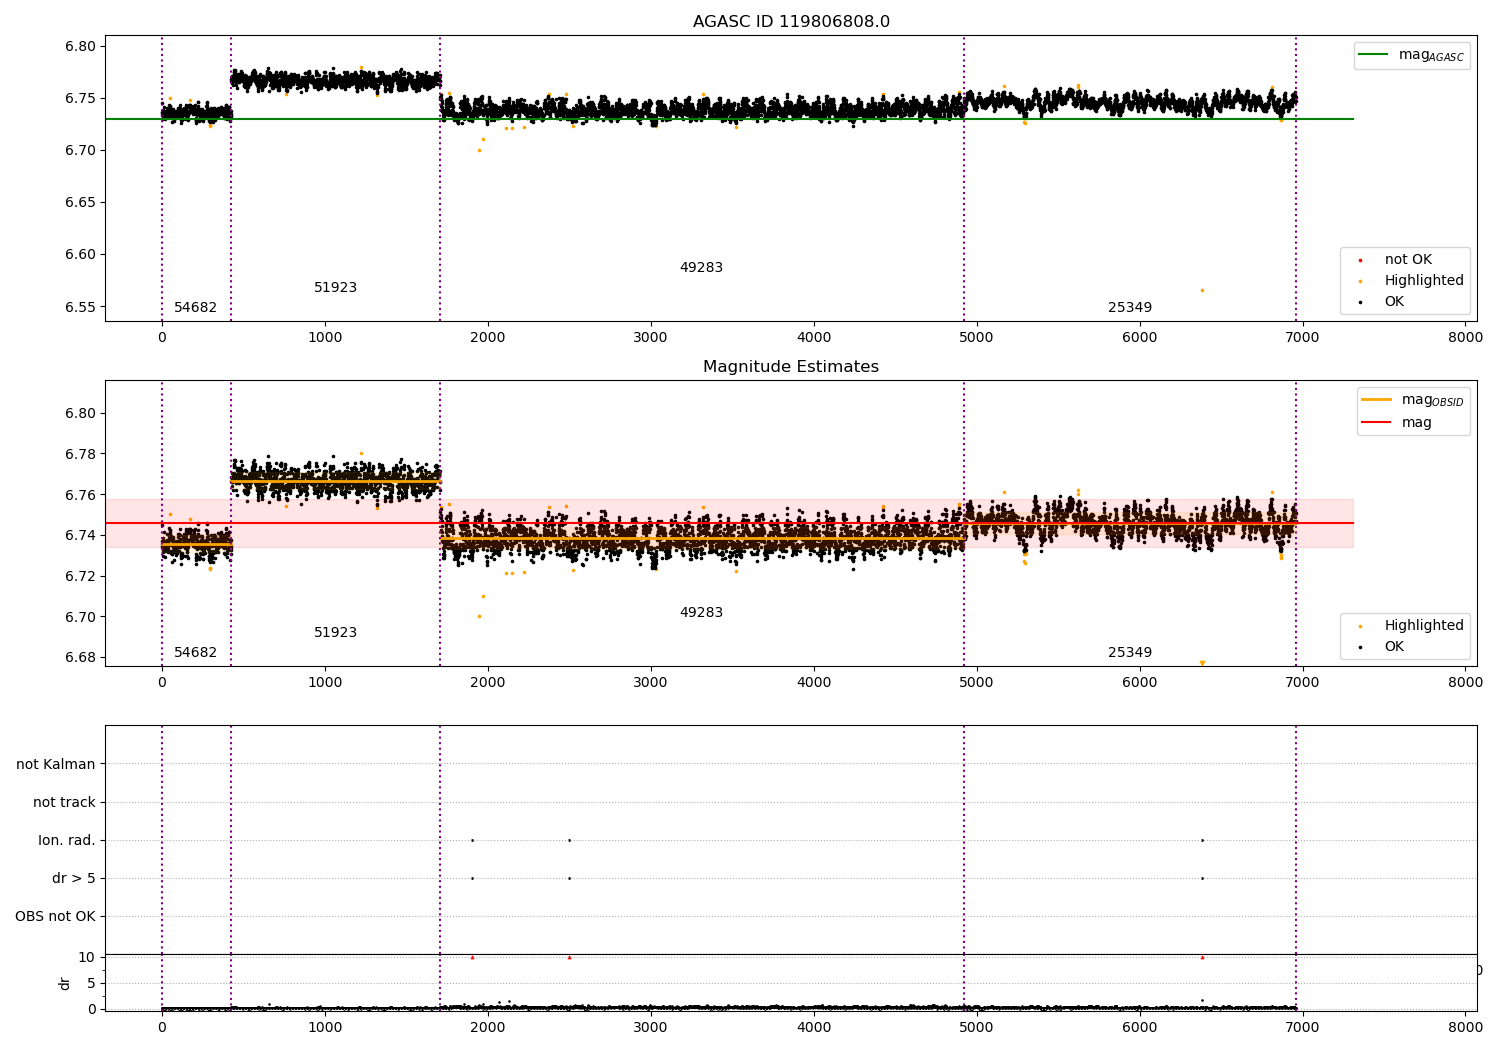Click the 8000 x-tick label under the top plot

(x=1465, y=338)
